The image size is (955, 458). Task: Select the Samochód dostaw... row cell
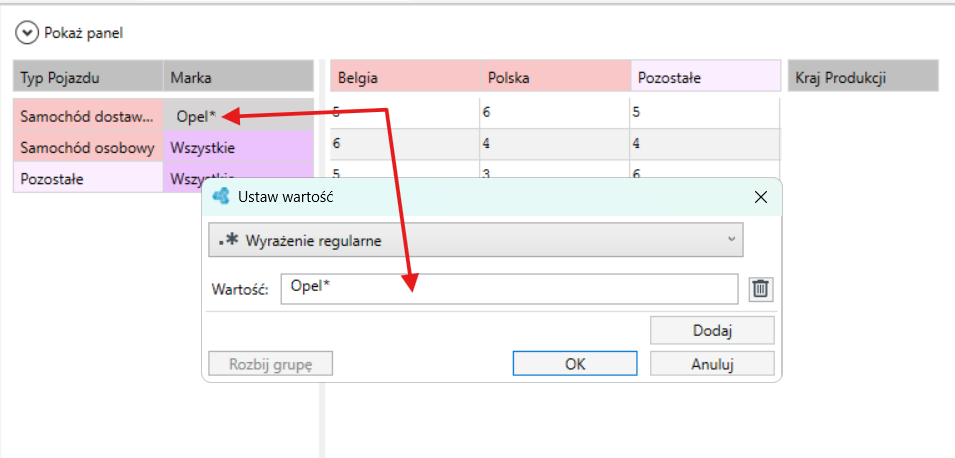pyautogui.click(x=88, y=116)
